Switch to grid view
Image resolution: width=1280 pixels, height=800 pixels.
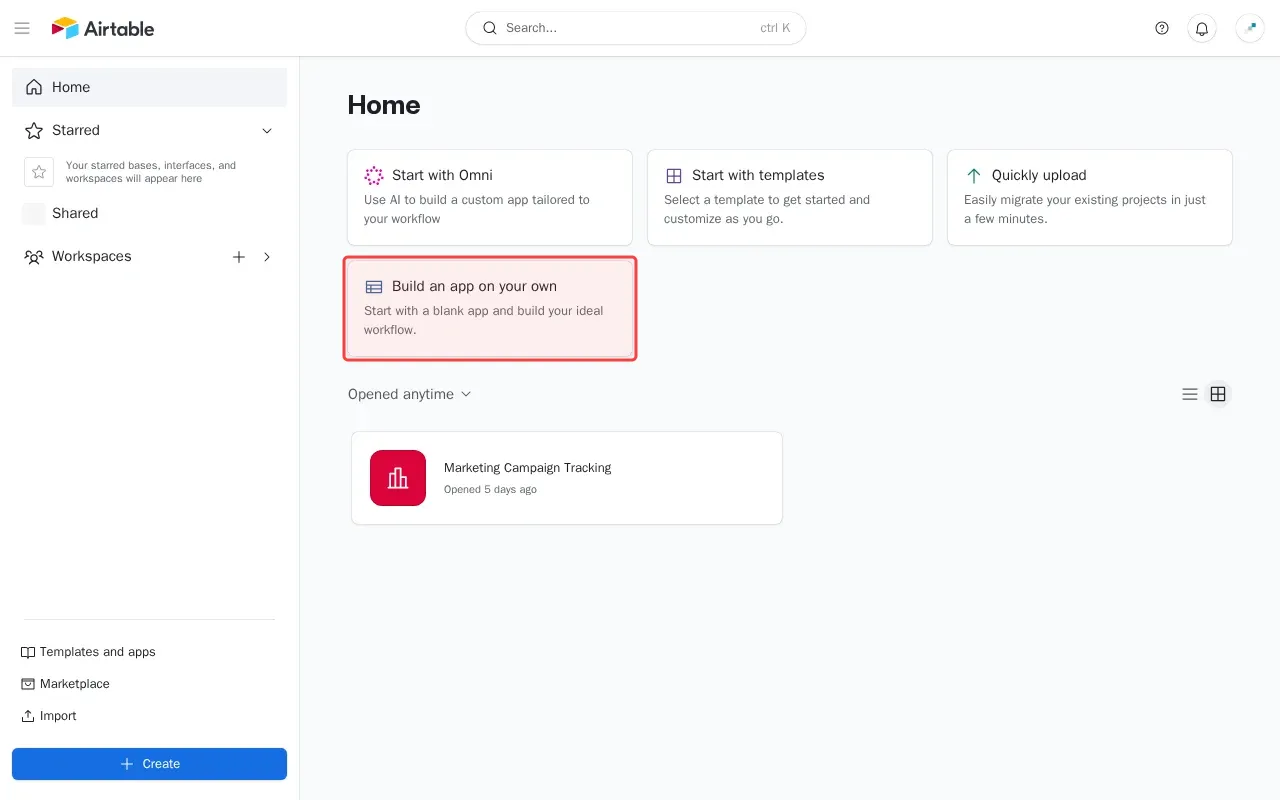point(1218,394)
